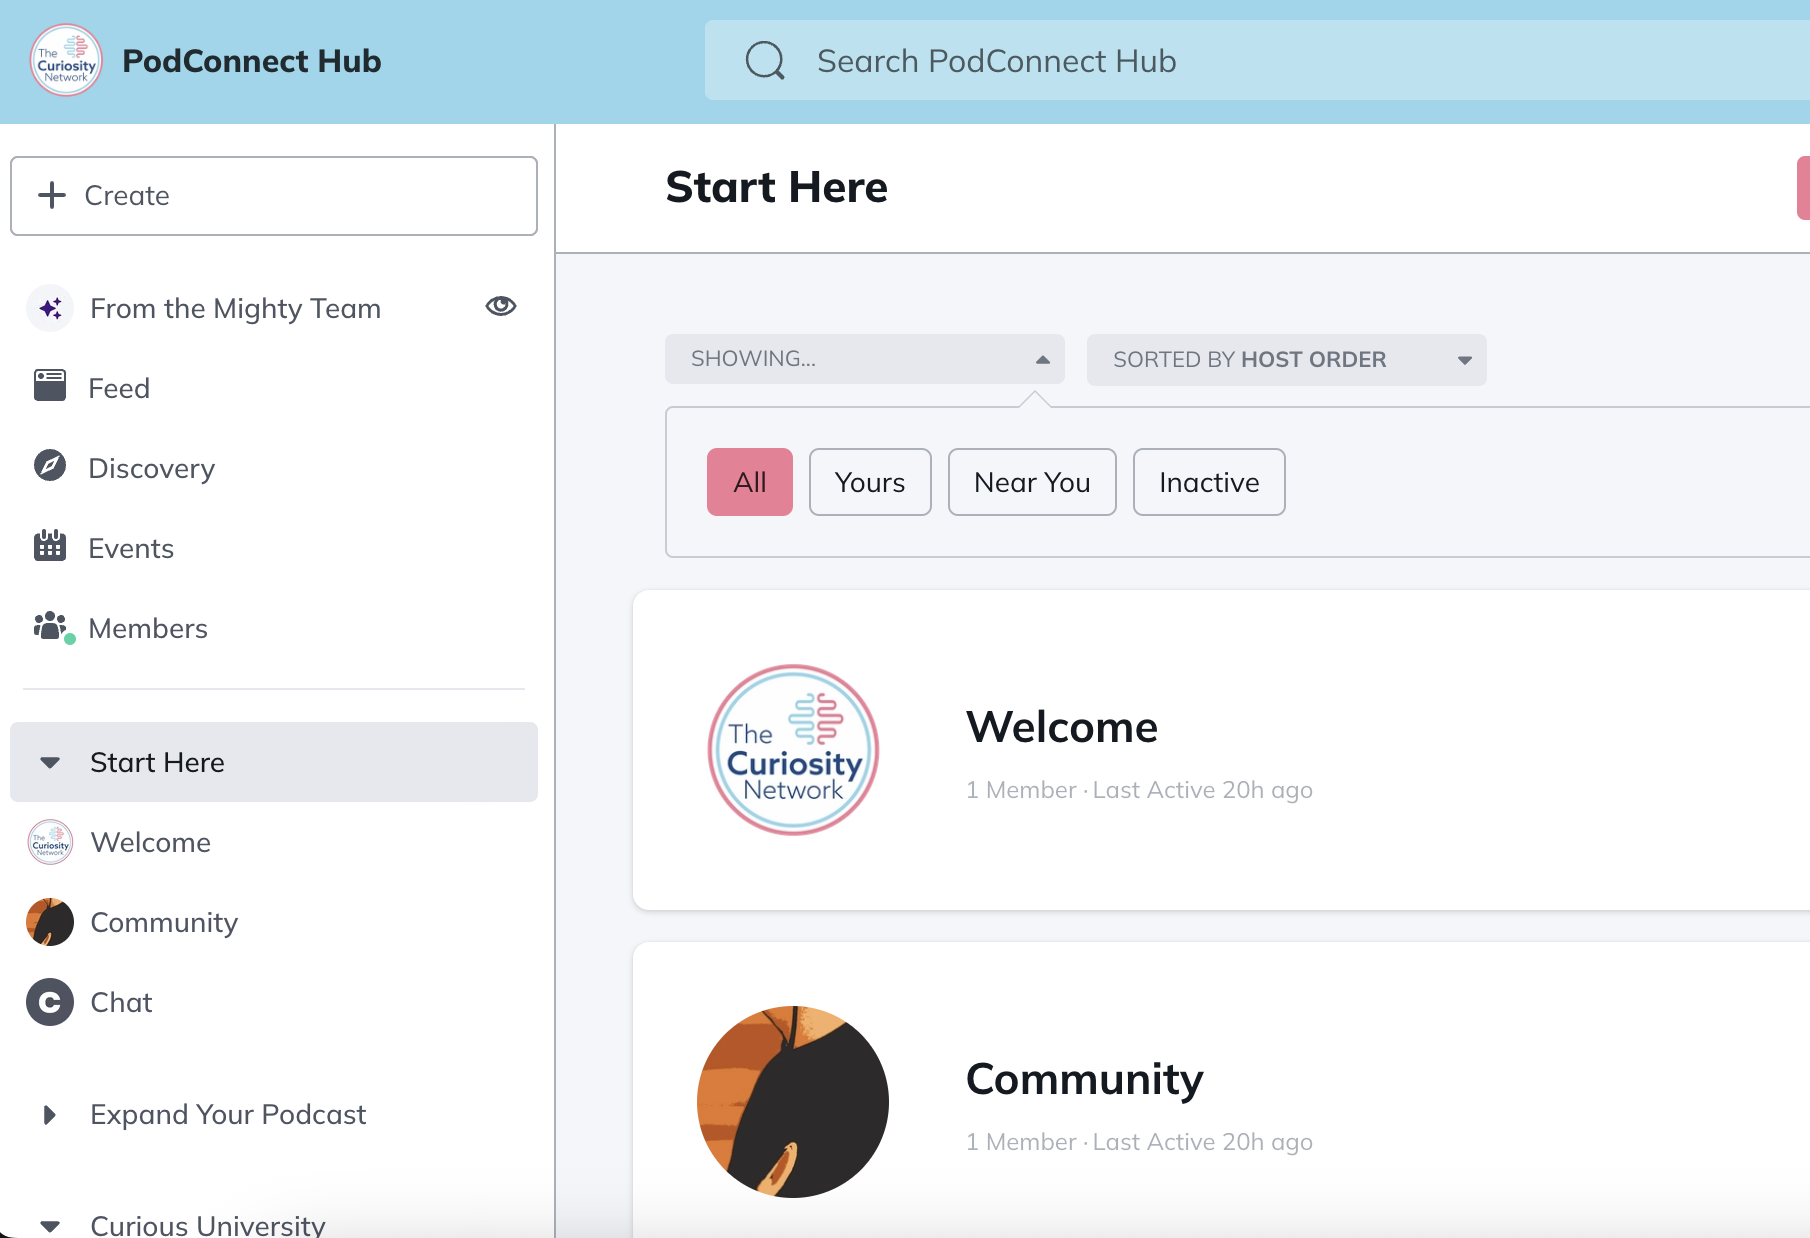Click the search magnifier icon

point(765,61)
